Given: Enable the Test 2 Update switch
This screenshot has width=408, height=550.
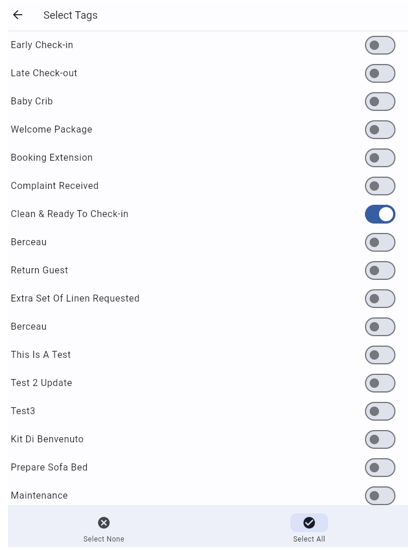Looking at the screenshot, I should 380,383.
